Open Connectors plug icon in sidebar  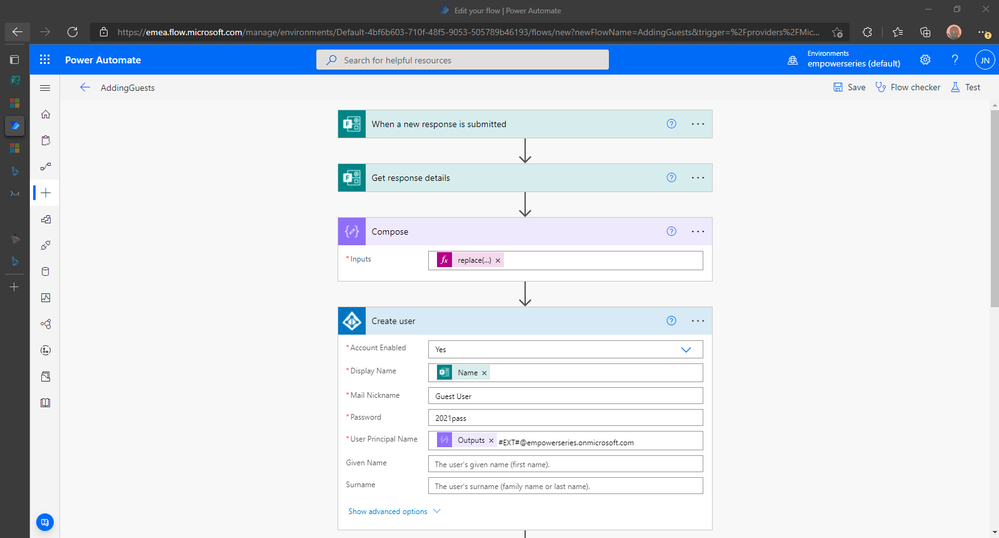point(45,245)
